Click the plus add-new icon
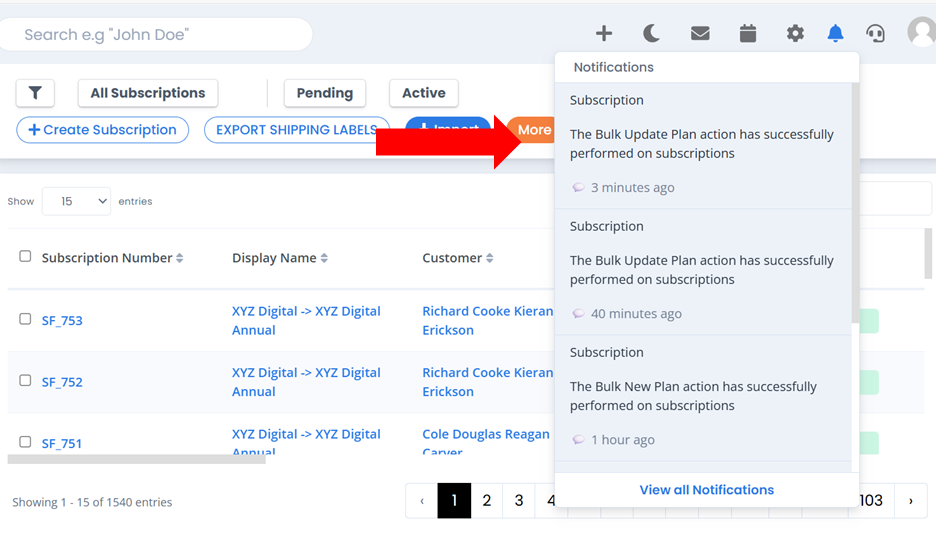The height and width of the screenshot is (534, 936). [604, 33]
